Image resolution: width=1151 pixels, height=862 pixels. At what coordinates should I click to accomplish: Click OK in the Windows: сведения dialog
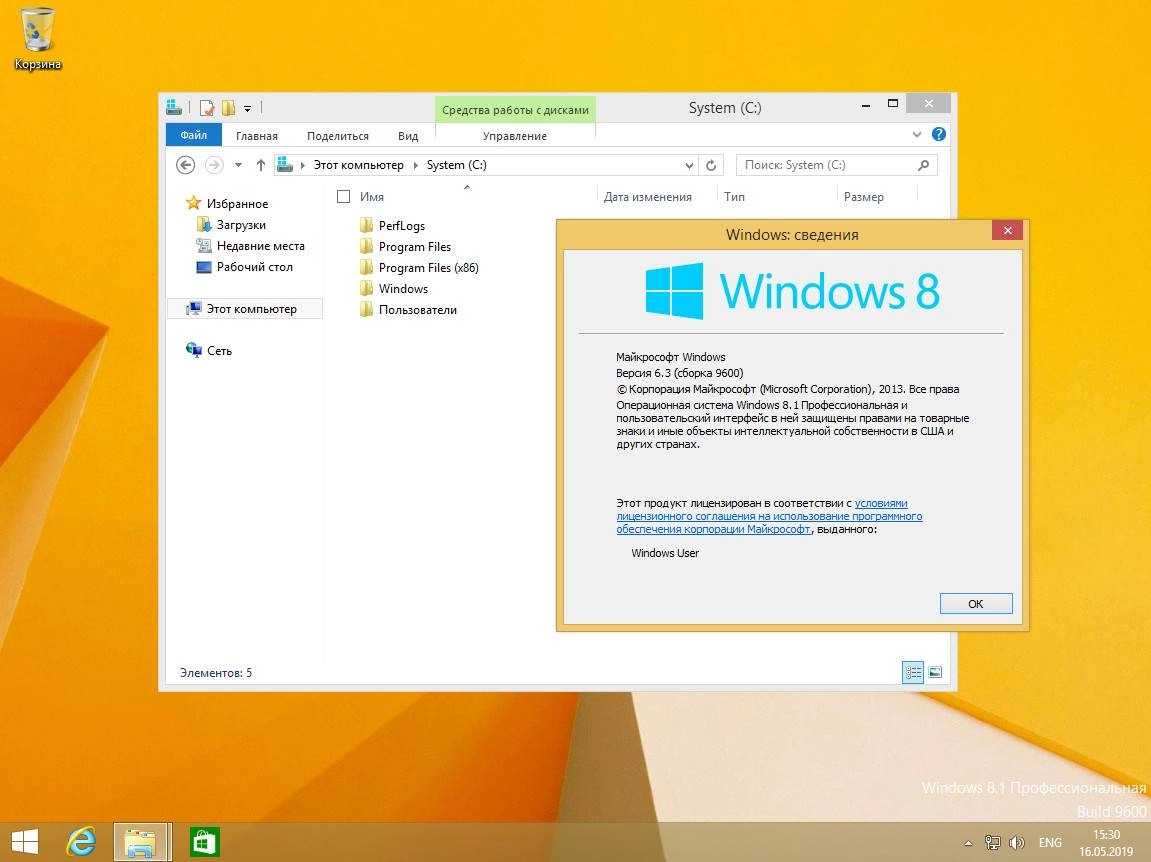click(976, 604)
